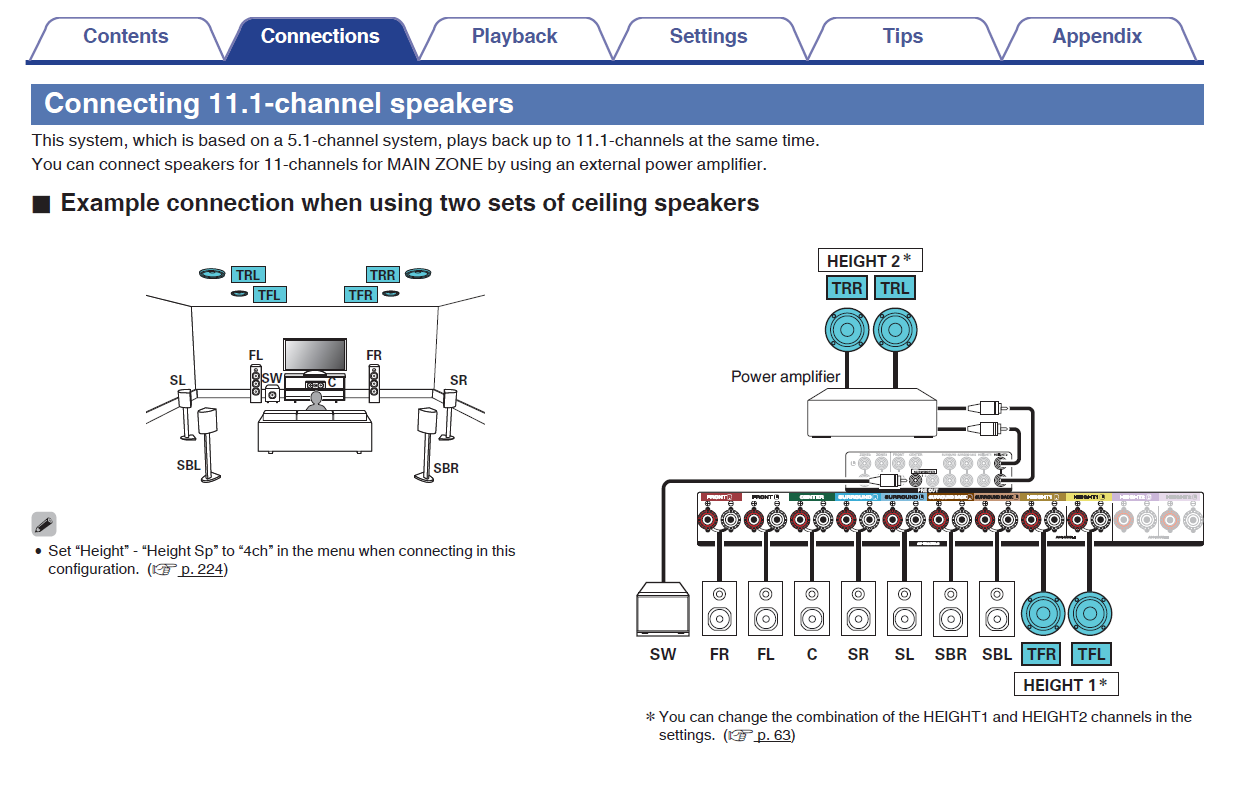The height and width of the screenshot is (806, 1233).
Task: Open the Contents tab
Action: [x=125, y=37]
